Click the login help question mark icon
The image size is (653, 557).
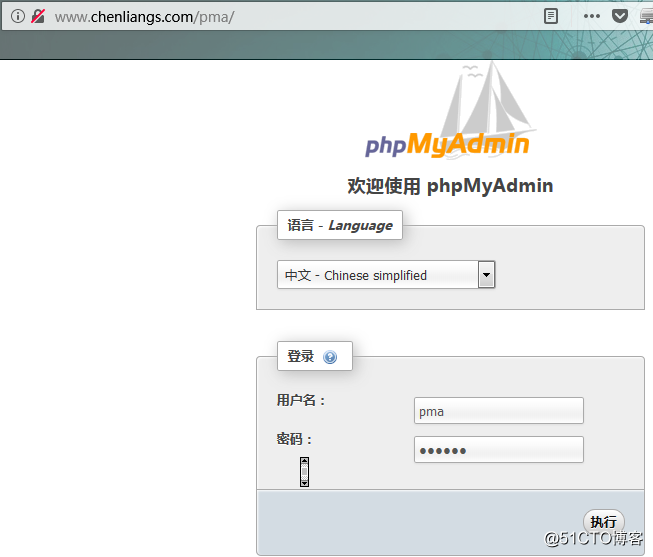pos(330,357)
